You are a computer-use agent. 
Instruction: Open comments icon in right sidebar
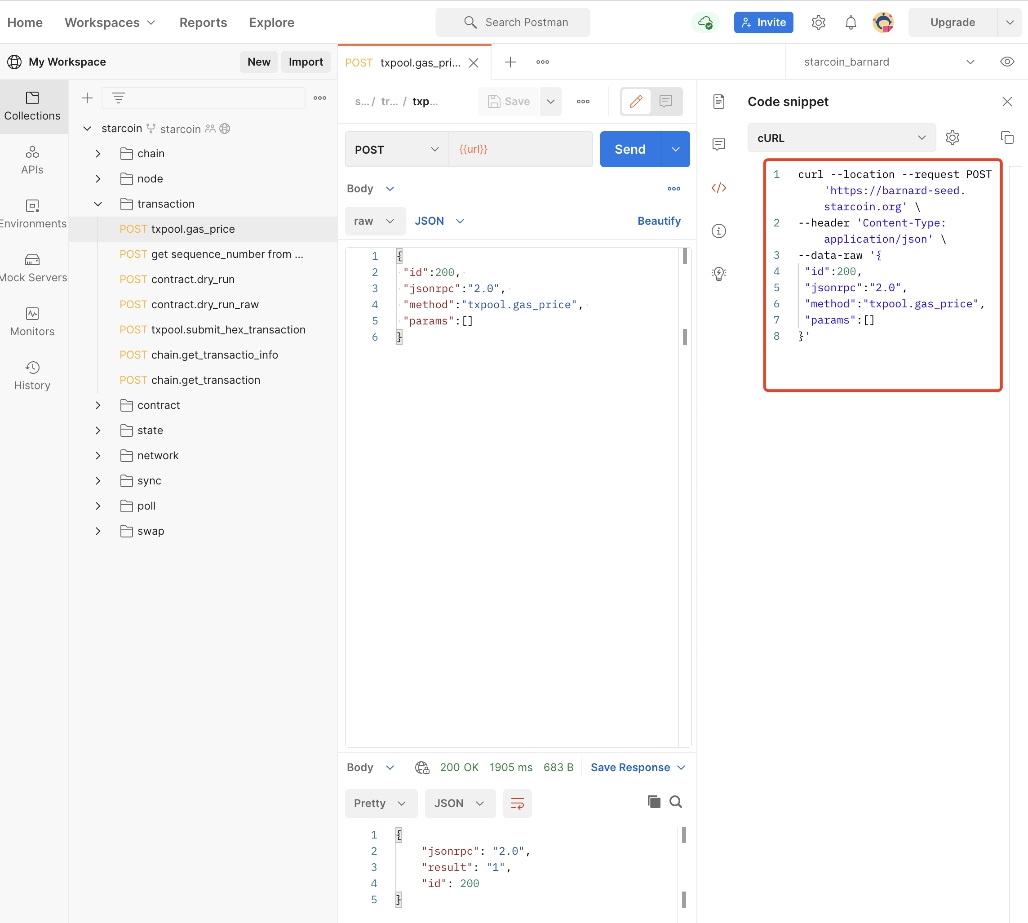tap(719, 144)
